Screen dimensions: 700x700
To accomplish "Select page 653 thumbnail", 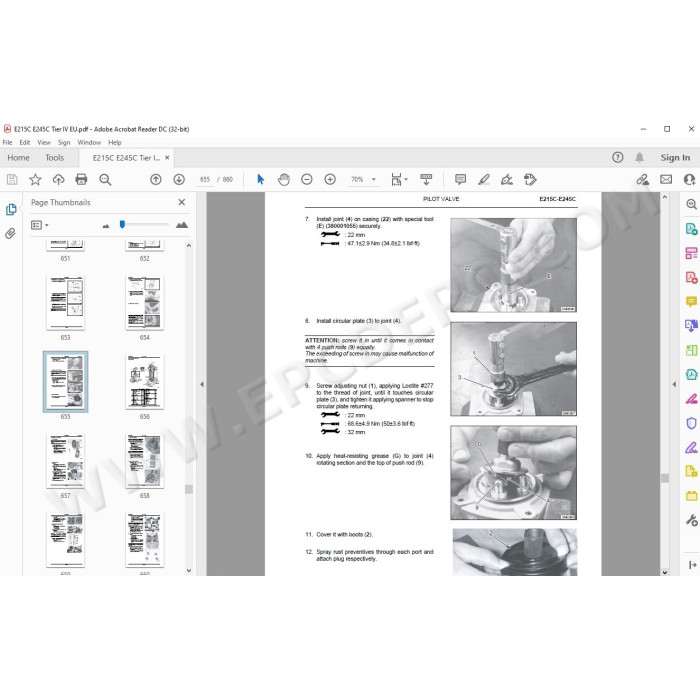I will click(x=65, y=303).
